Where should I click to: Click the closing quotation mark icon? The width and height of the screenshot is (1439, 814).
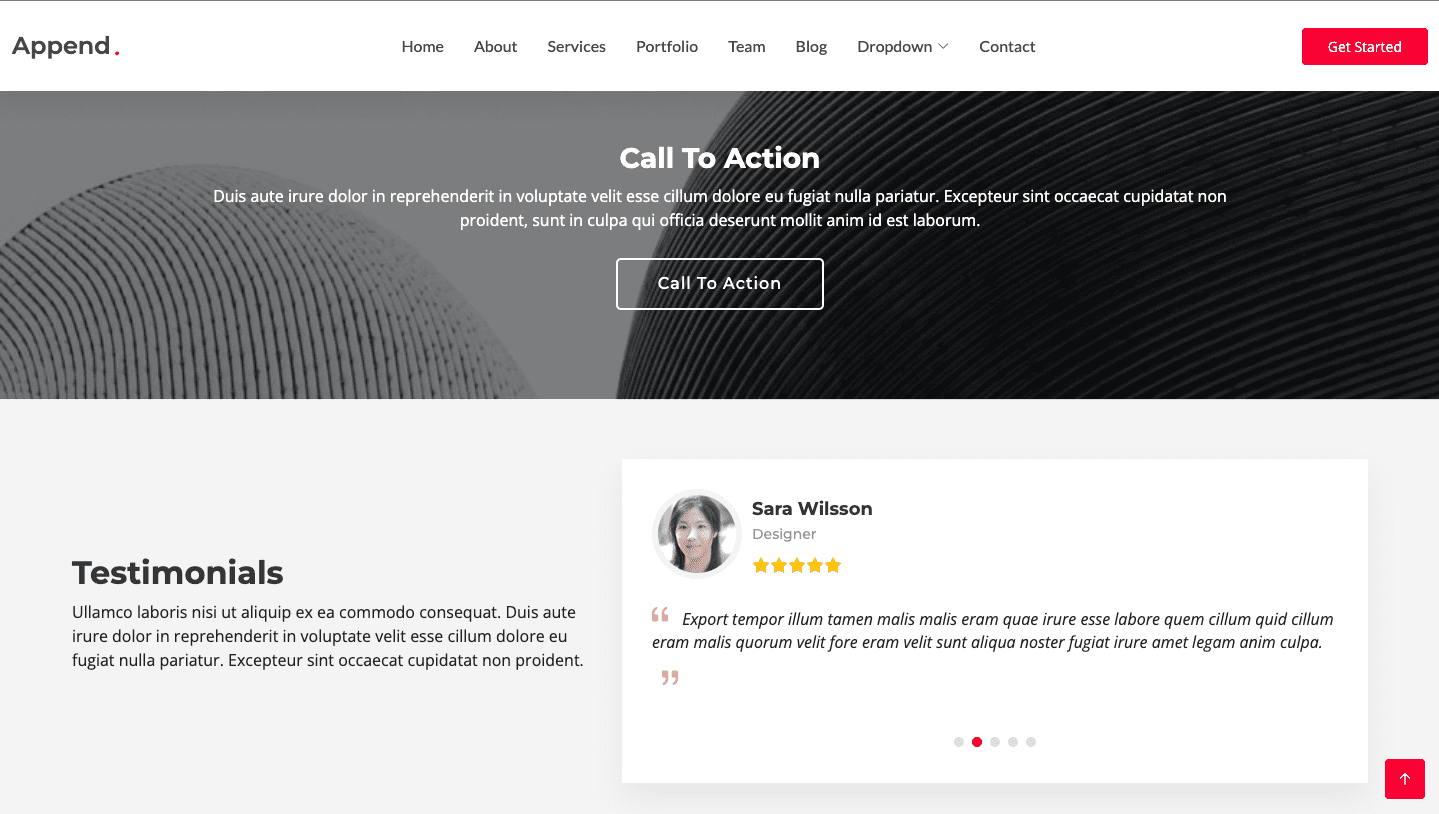(x=670, y=678)
